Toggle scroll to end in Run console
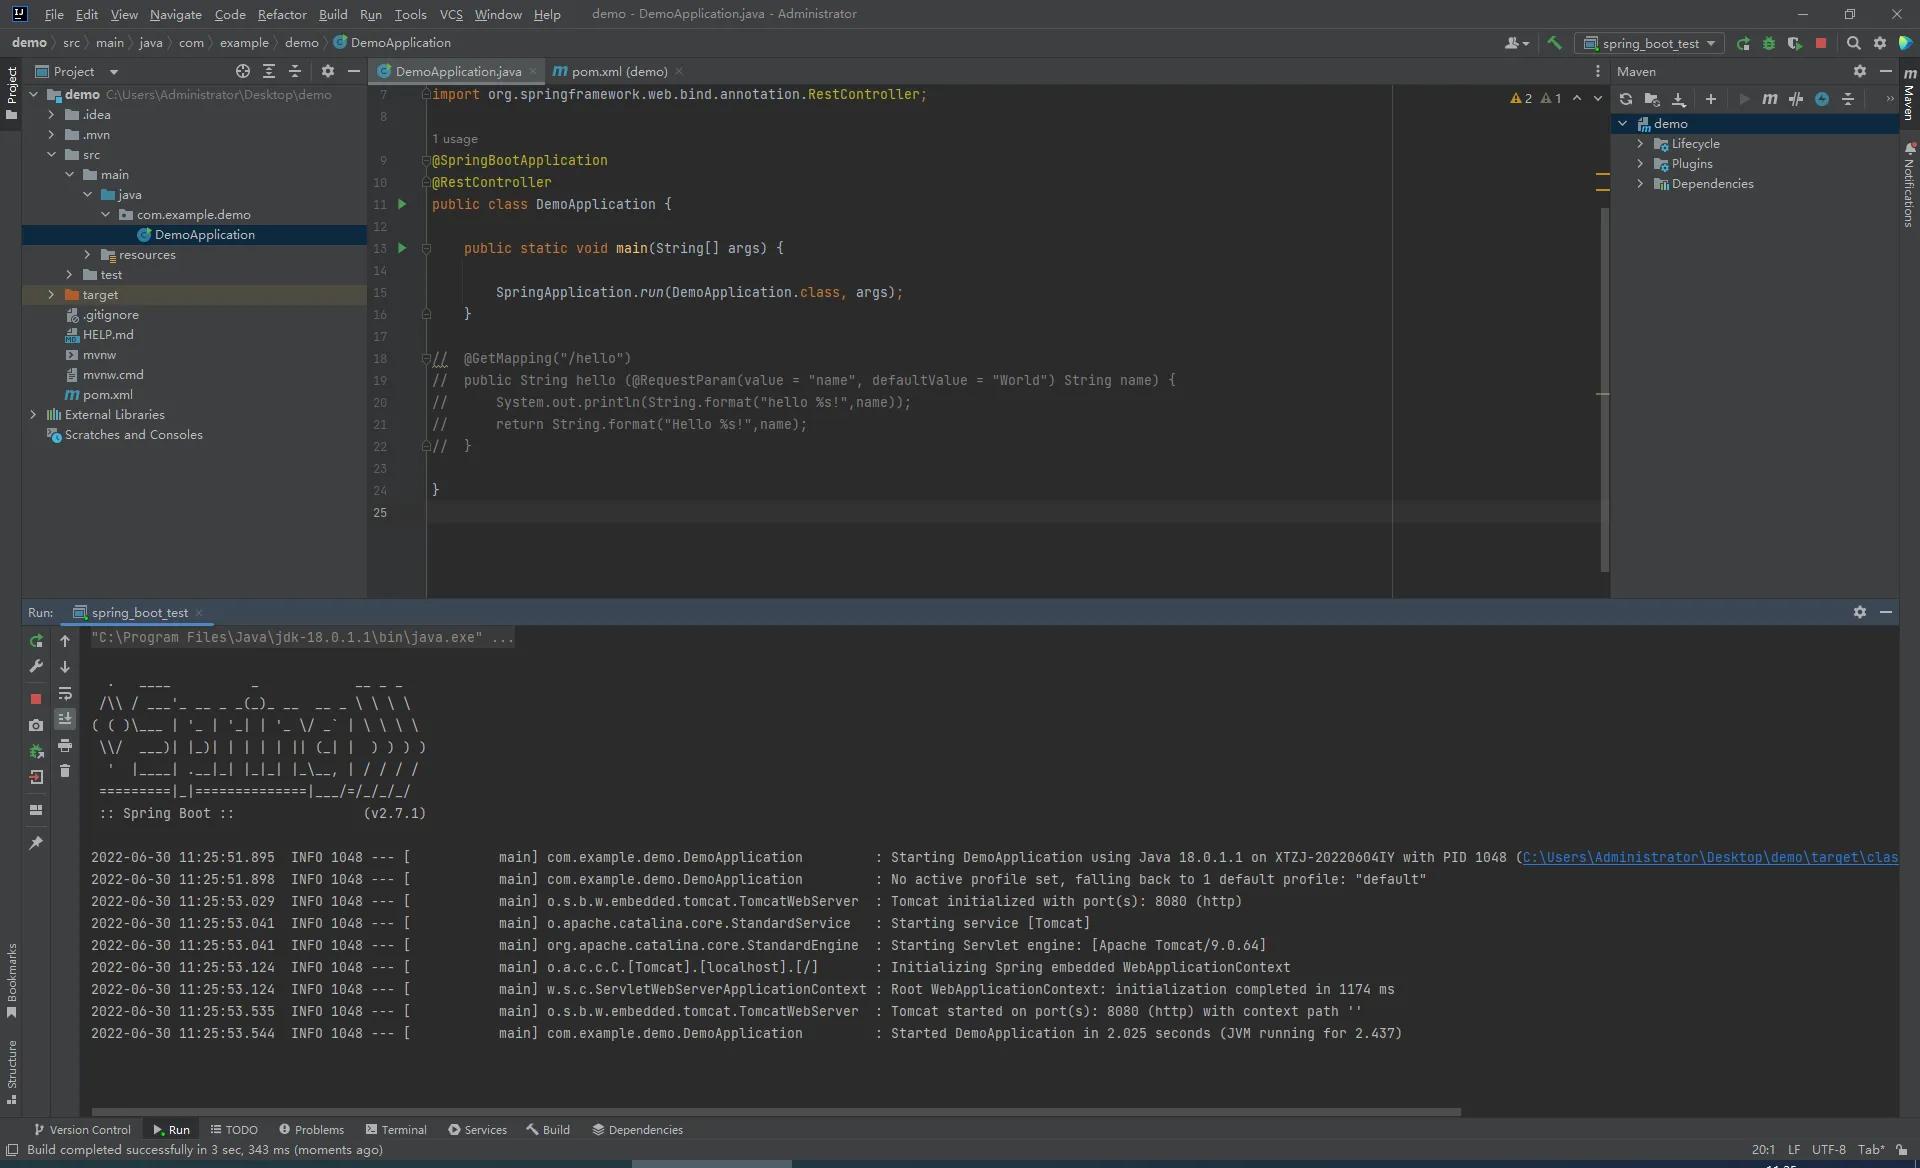This screenshot has height=1168, width=1920. [65, 719]
